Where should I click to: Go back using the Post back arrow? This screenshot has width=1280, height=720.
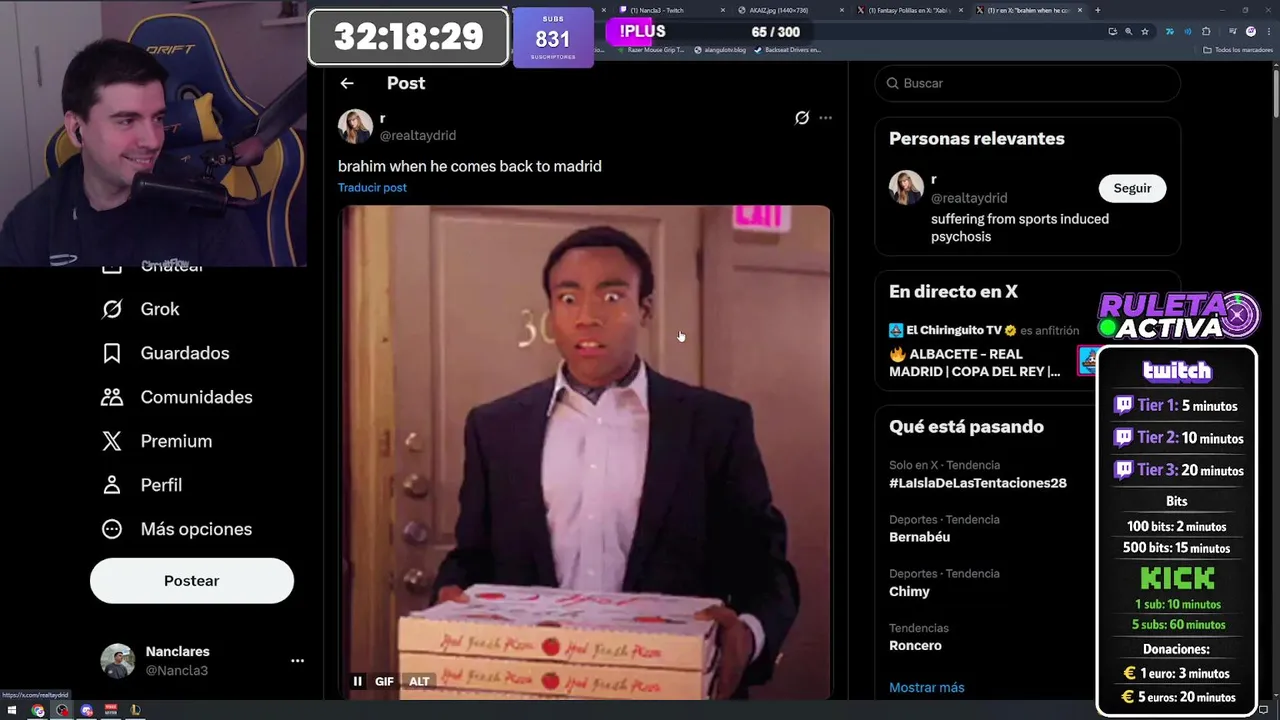(347, 84)
